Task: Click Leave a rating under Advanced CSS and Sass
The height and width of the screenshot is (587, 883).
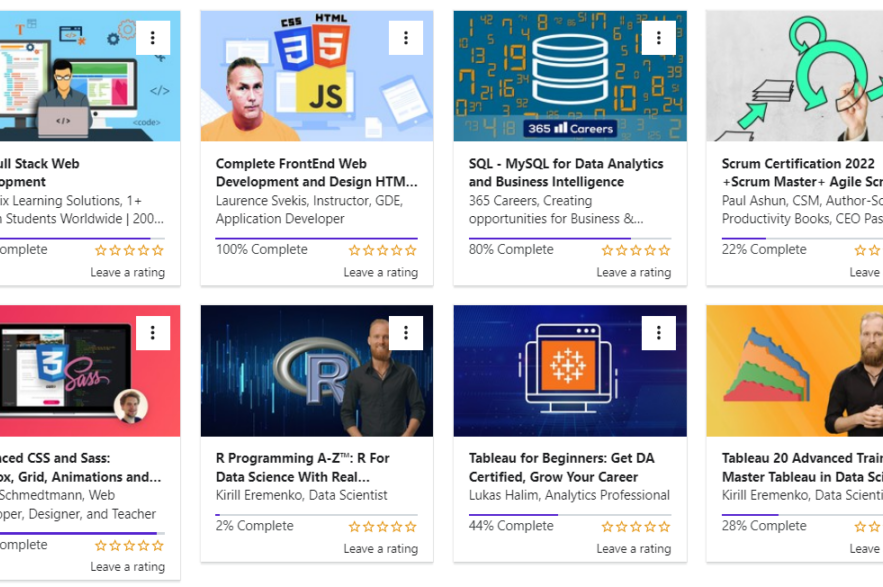Action: [x=128, y=567]
